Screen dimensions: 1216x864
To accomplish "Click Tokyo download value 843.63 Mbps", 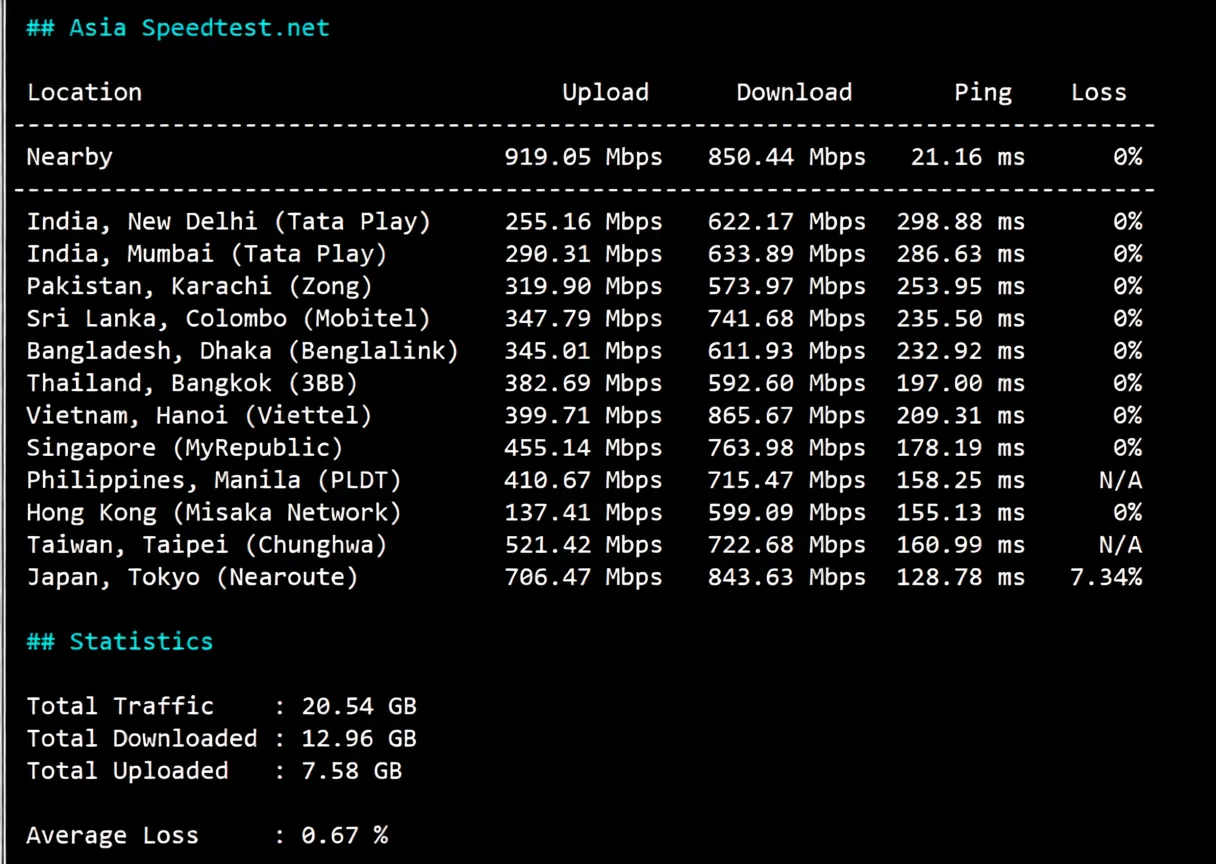I will [786, 578].
